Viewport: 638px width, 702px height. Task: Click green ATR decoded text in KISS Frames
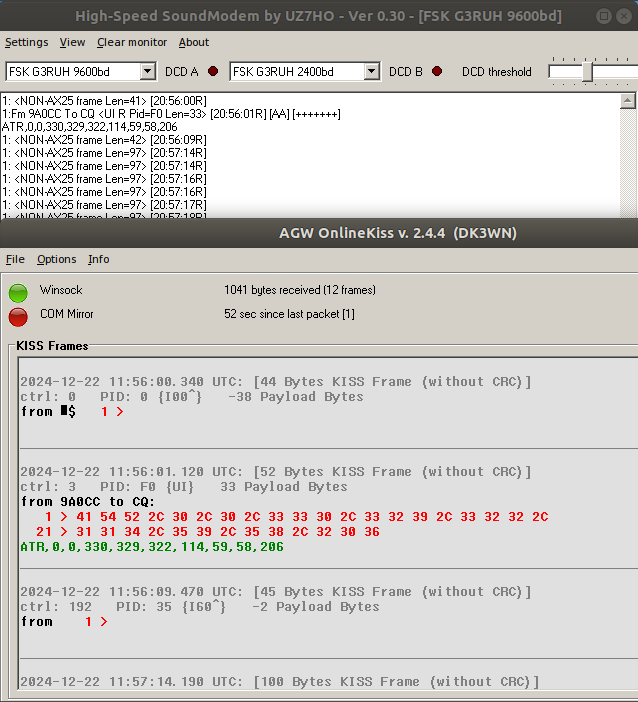[x=152, y=547]
